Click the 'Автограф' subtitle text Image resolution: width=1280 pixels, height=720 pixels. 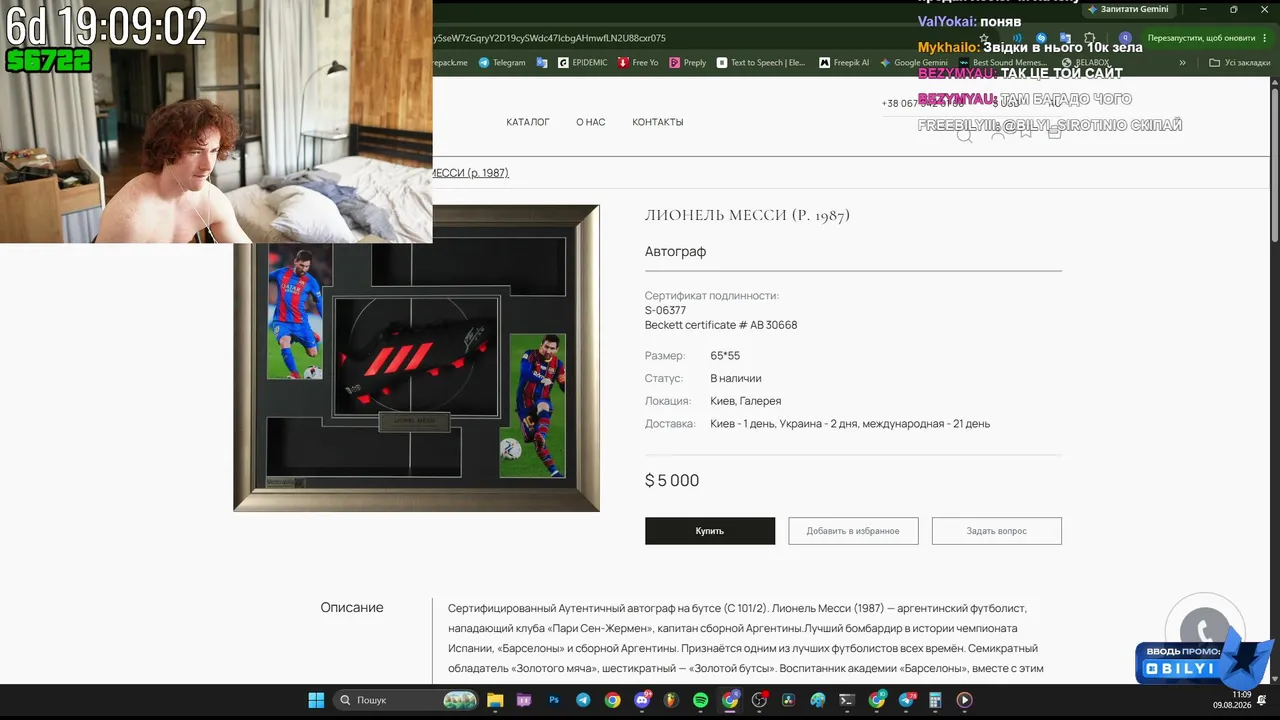click(x=676, y=252)
